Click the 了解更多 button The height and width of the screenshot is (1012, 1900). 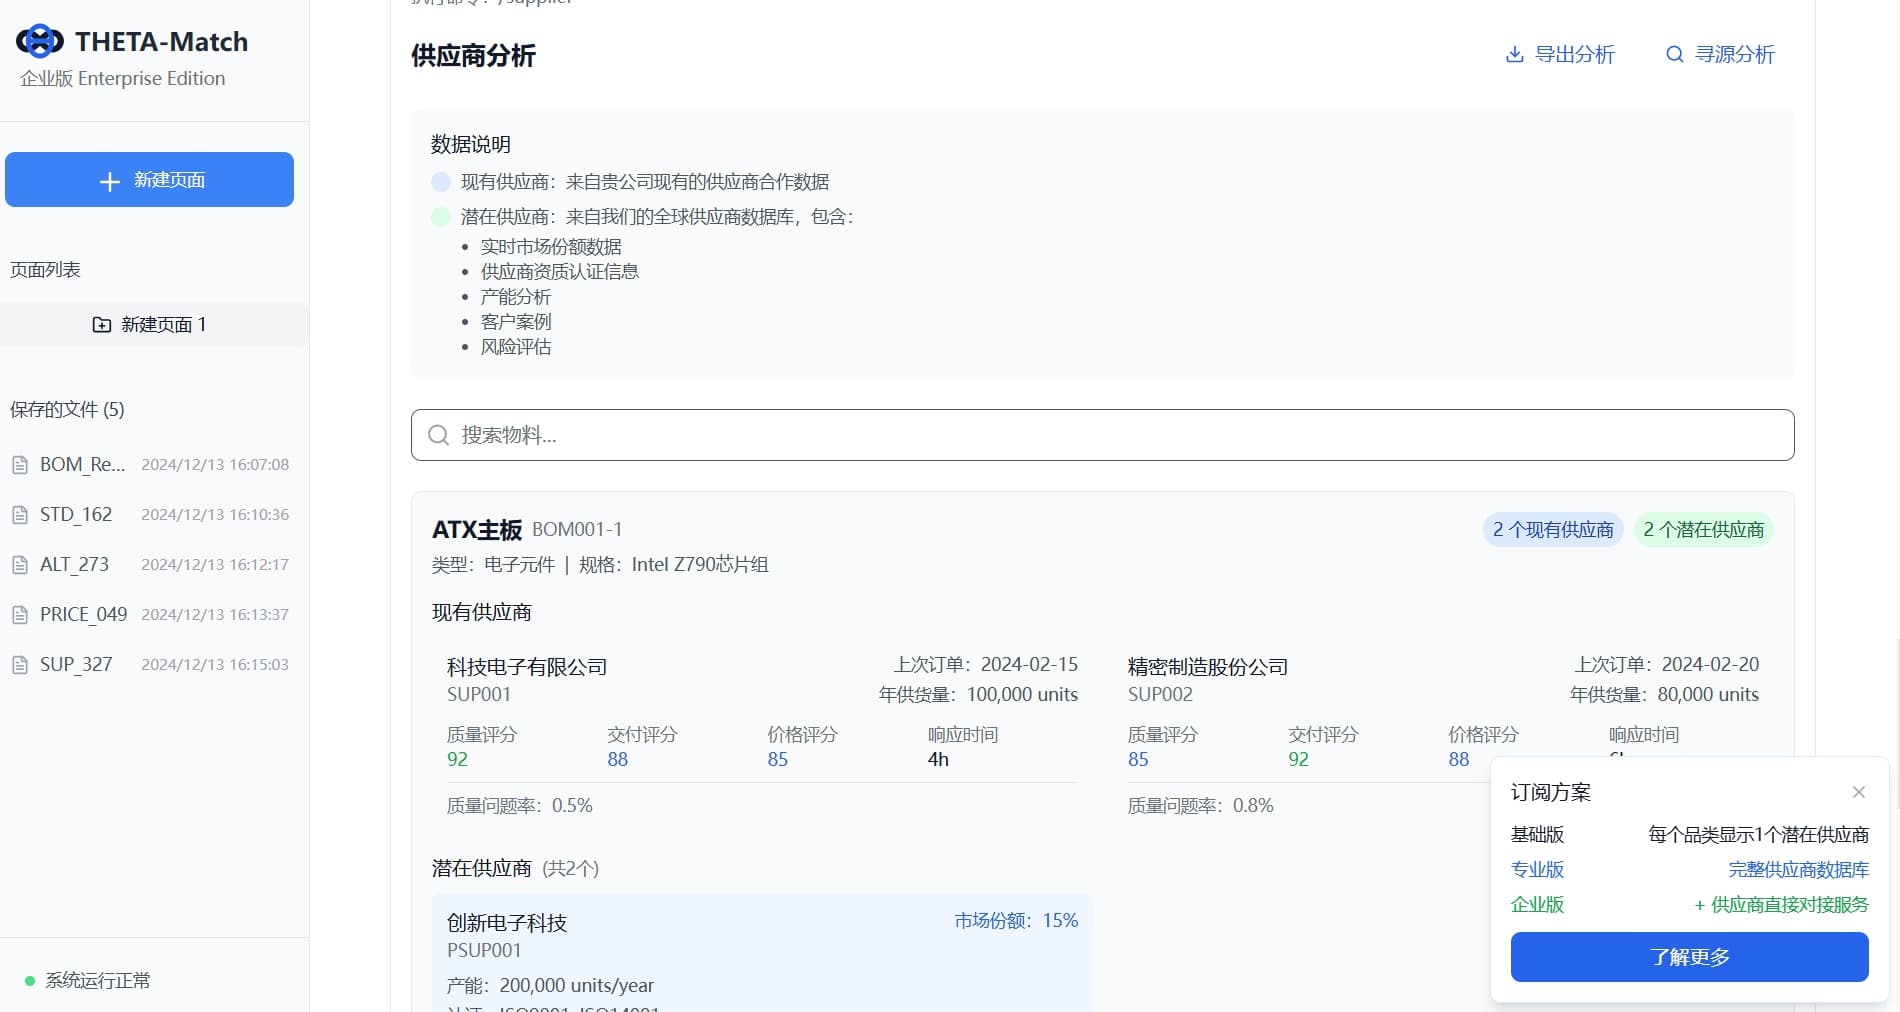[x=1689, y=957]
